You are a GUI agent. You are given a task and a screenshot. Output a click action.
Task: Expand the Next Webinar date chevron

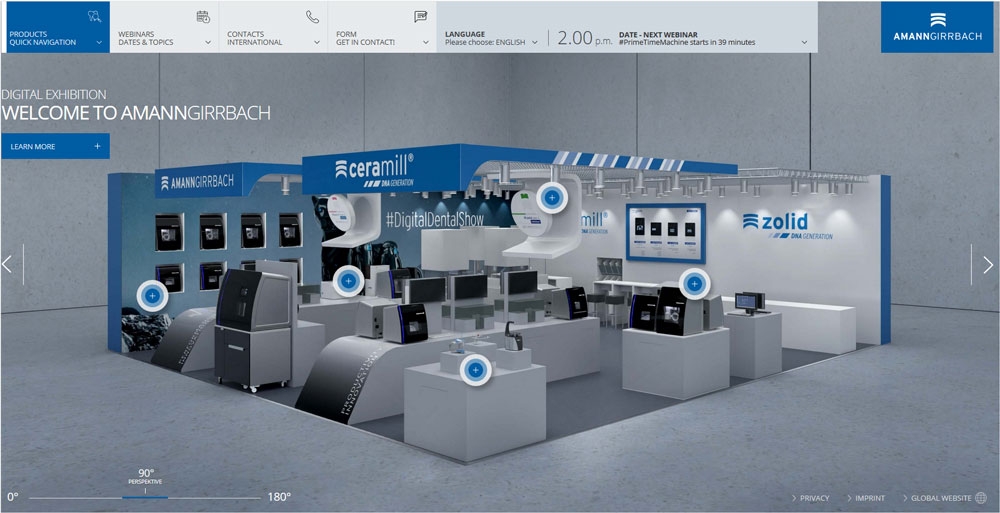pos(804,43)
